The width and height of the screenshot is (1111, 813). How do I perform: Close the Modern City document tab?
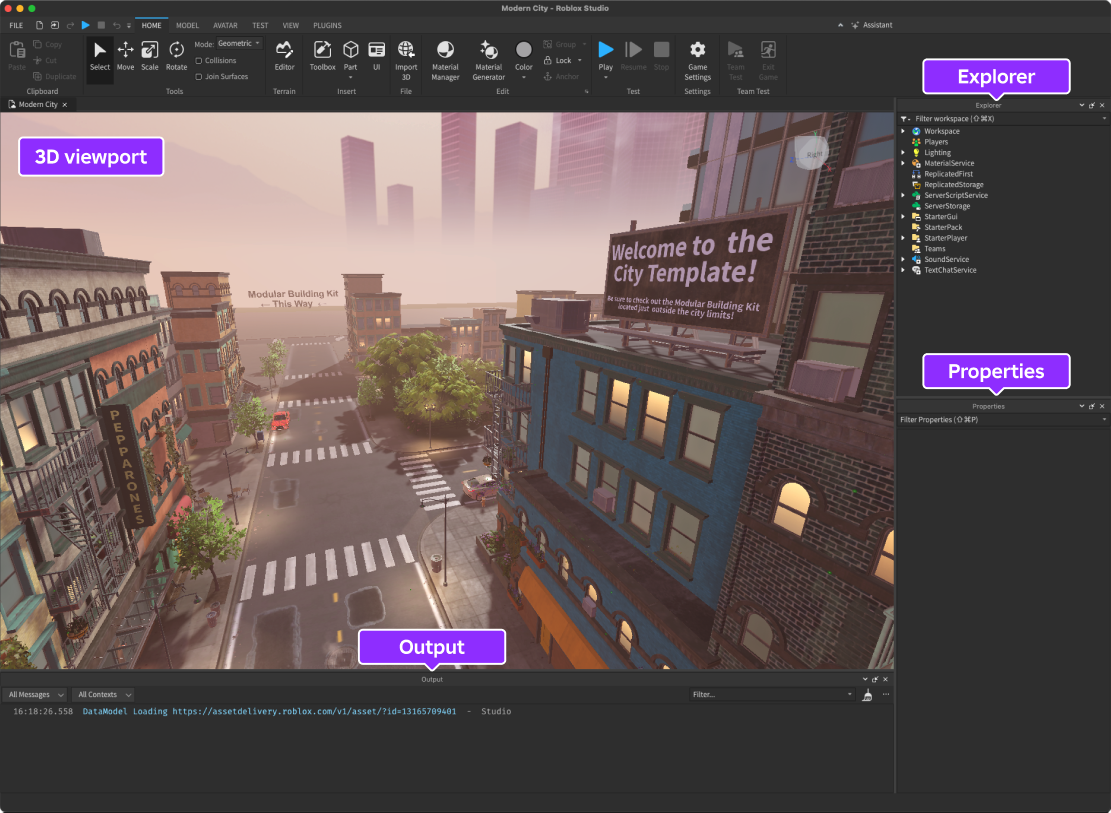pyautogui.click(x=64, y=104)
